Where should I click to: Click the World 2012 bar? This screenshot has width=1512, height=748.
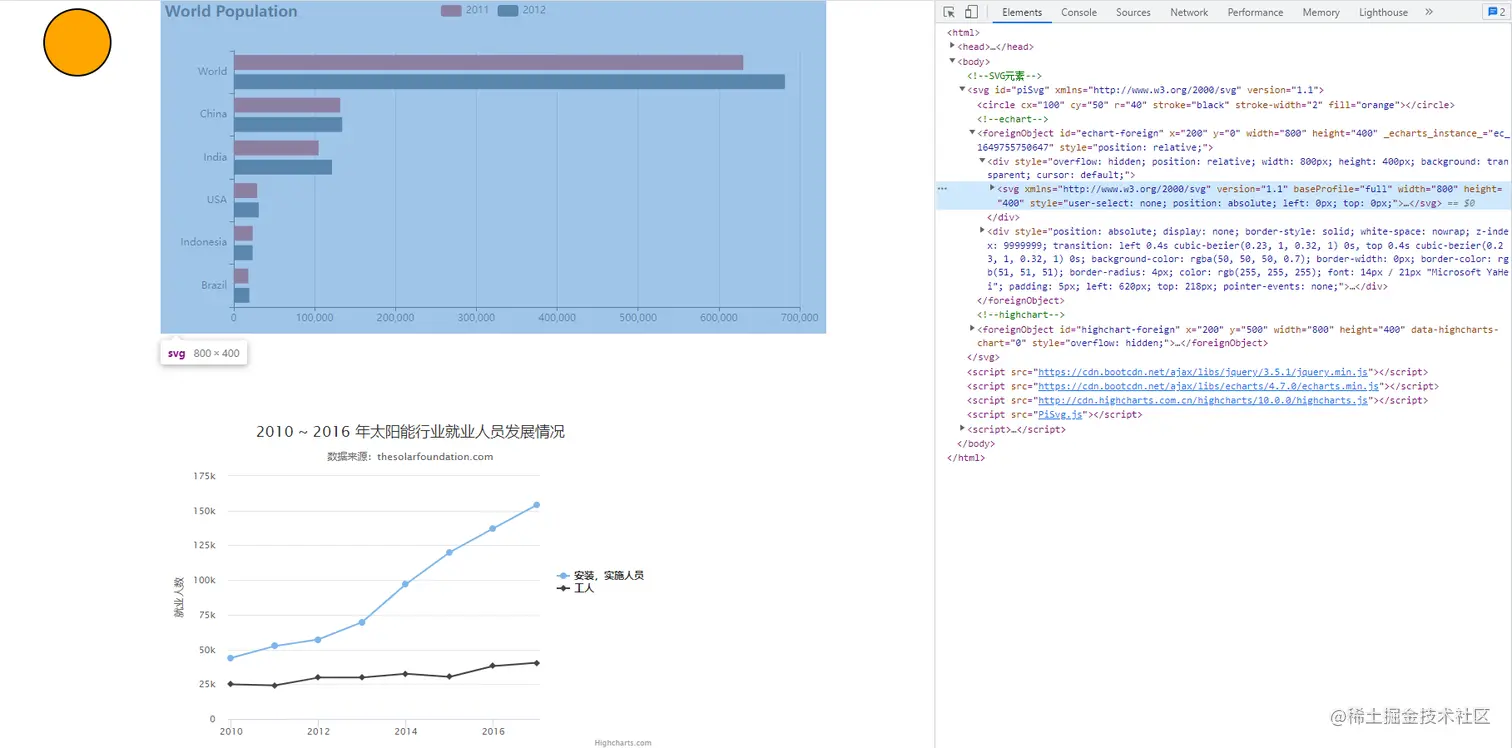point(509,82)
